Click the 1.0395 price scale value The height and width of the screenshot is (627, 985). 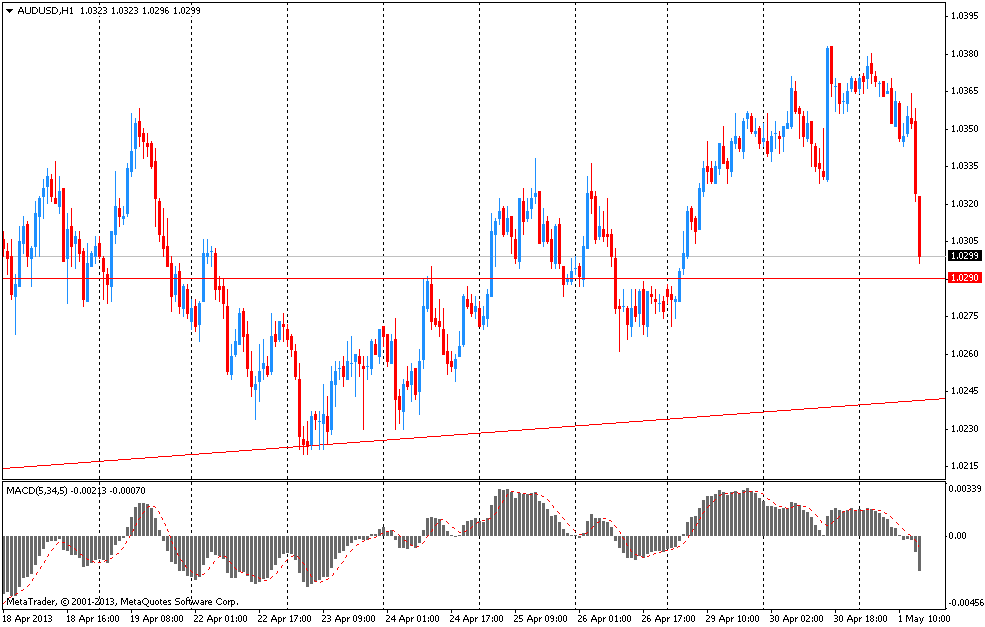[964, 16]
